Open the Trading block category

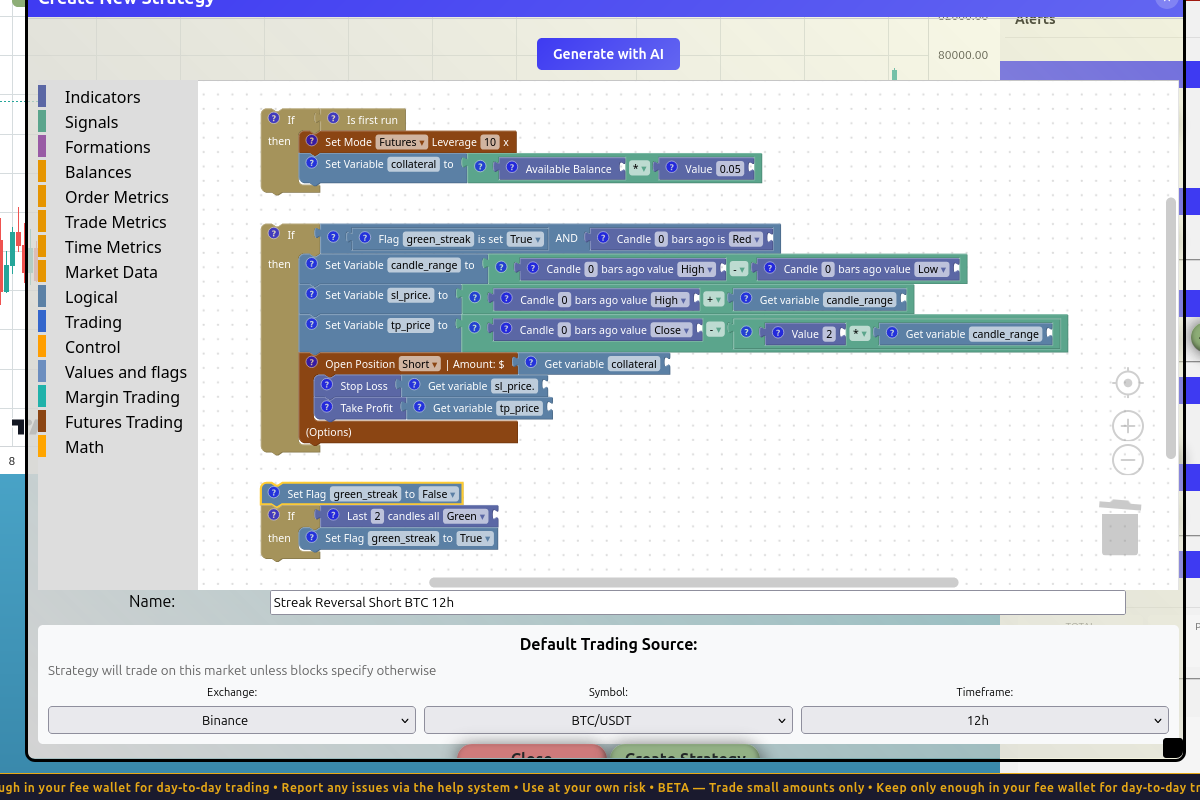tap(93, 322)
